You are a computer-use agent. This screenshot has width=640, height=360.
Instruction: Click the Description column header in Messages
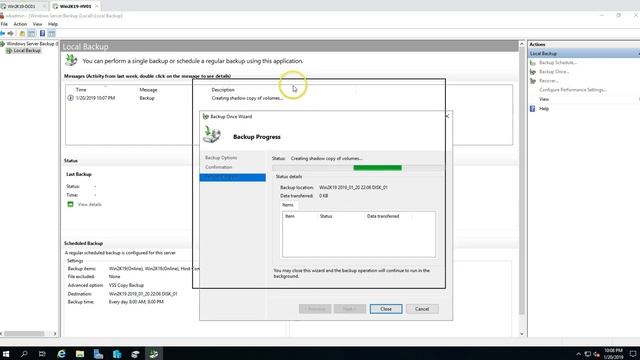(x=223, y=89)
